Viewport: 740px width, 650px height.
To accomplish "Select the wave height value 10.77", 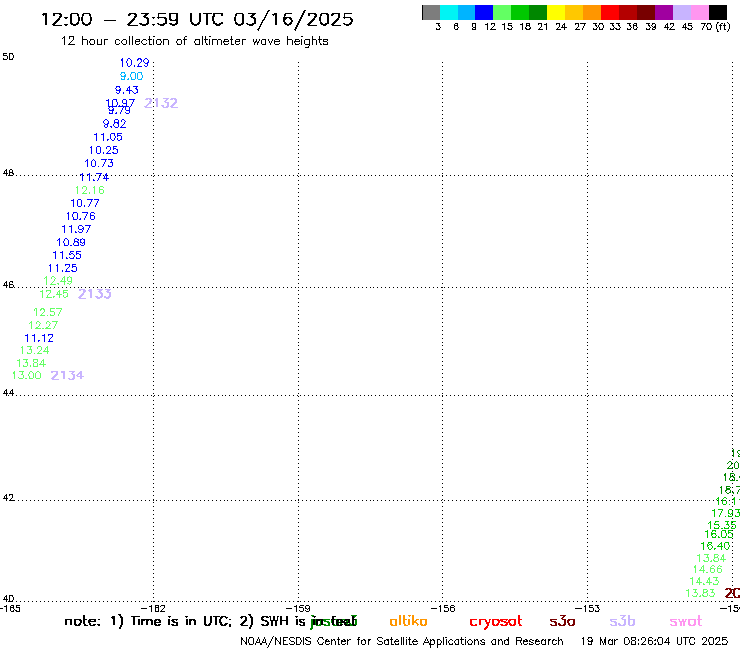I will (x=85, y=203).
